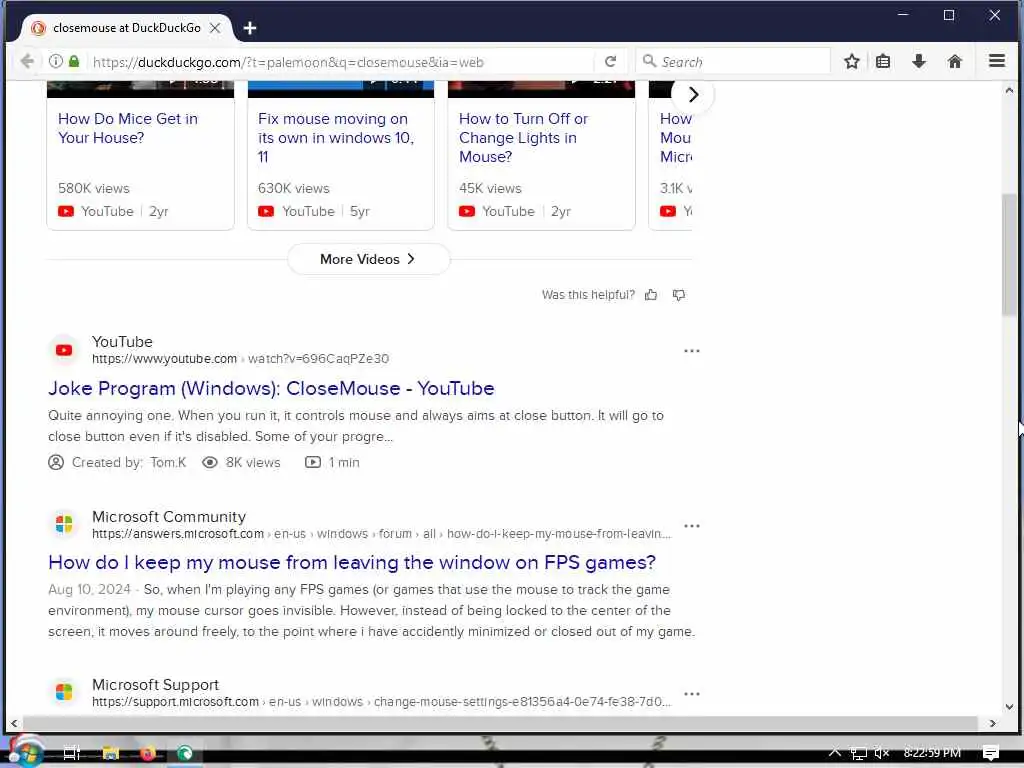Open the notification center icon
The image size is (1024, 768).
click(991, 753)
